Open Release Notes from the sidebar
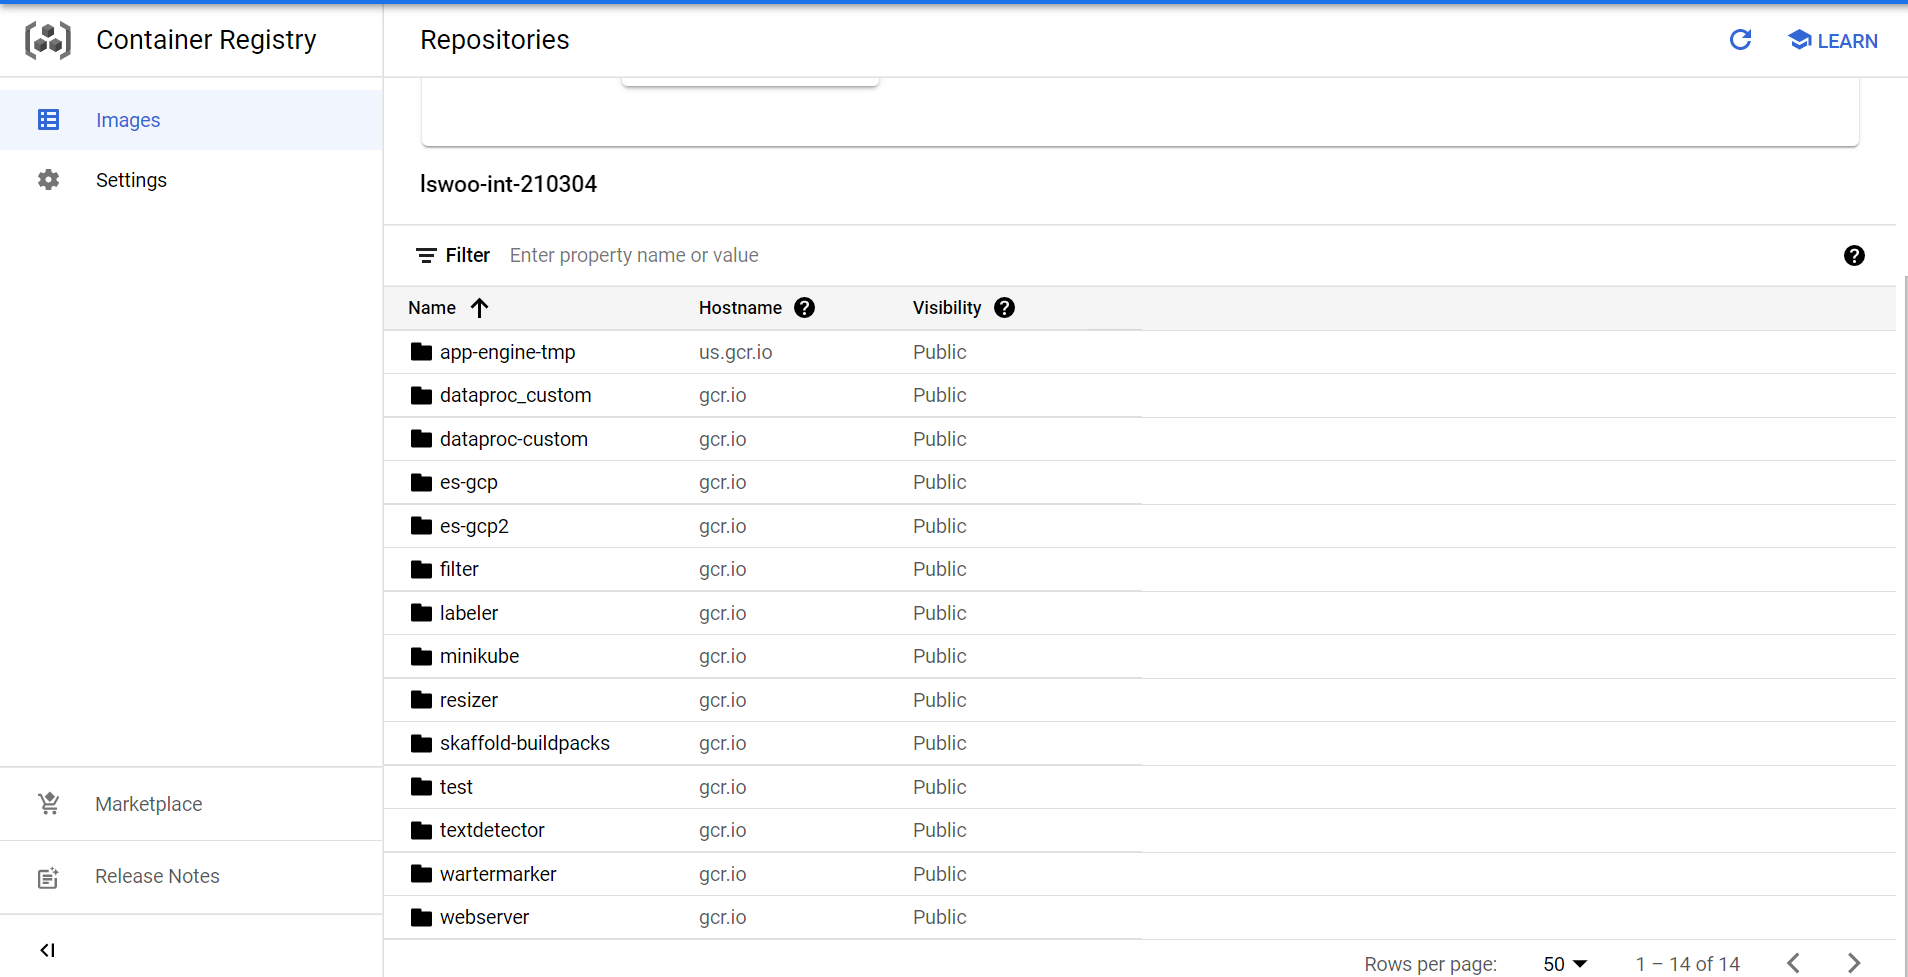This screenshot has width=1908, height=977. [x=191, y=876]
